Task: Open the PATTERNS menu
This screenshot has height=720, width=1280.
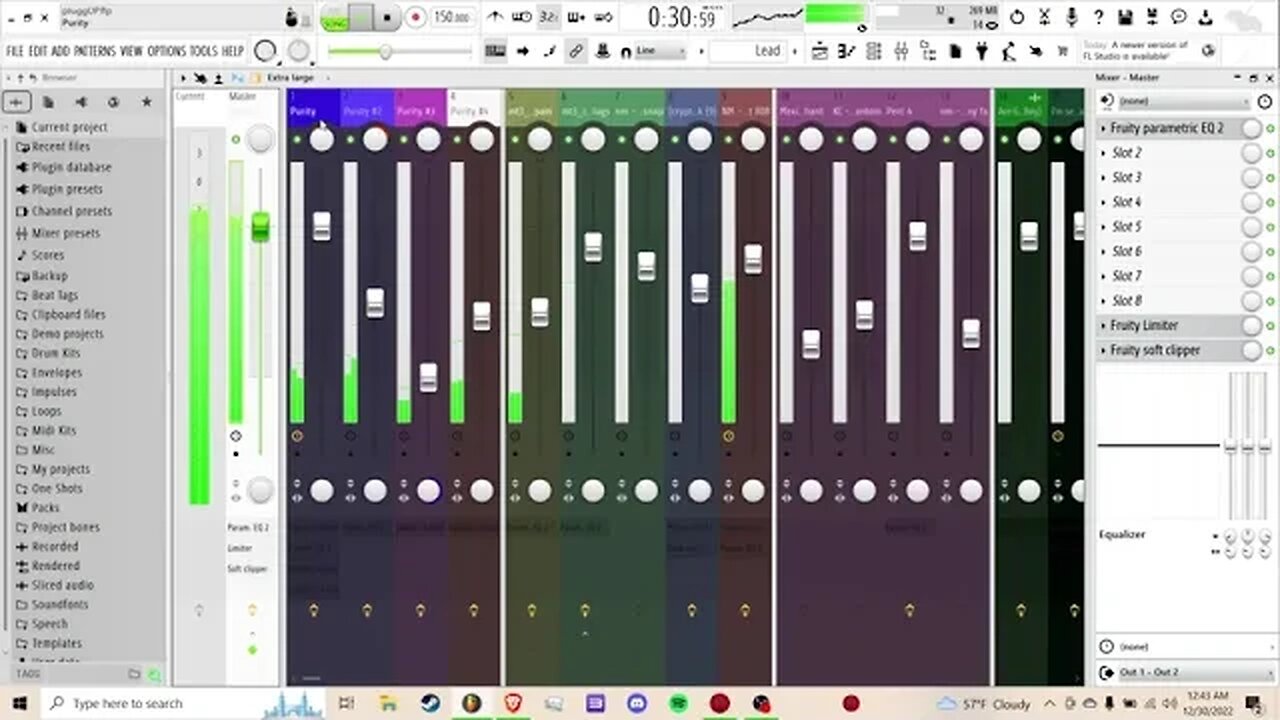Action: (x=95, y=51)
